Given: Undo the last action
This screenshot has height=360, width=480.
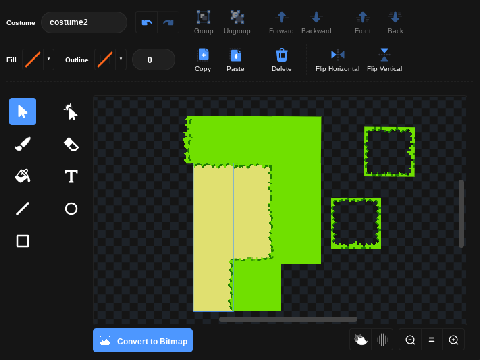Looking at the screenshot, I should point(147,22).
